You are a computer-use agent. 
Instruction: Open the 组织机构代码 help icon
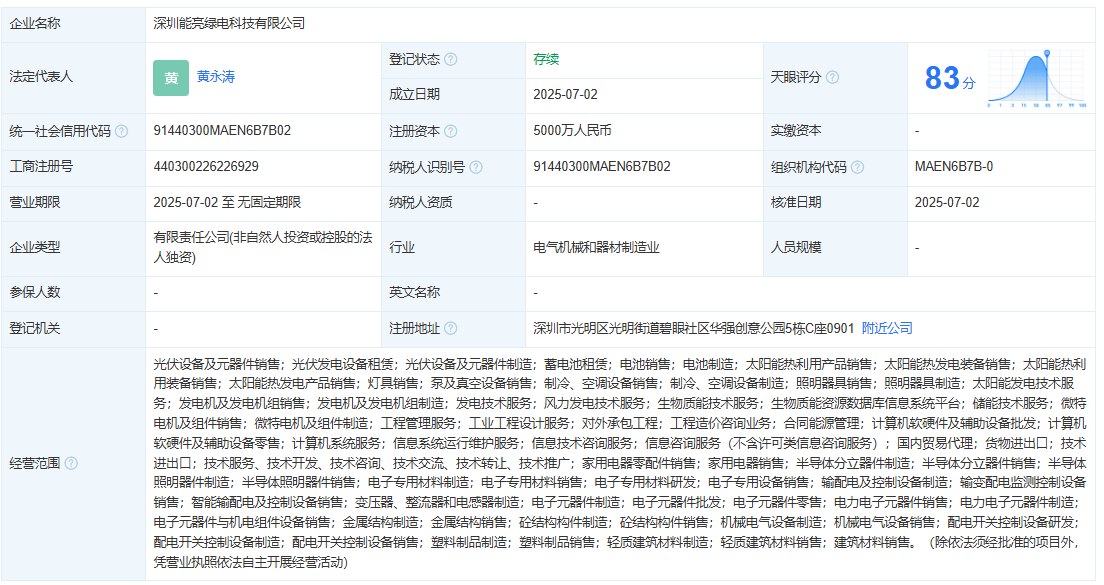pos(857,167)
